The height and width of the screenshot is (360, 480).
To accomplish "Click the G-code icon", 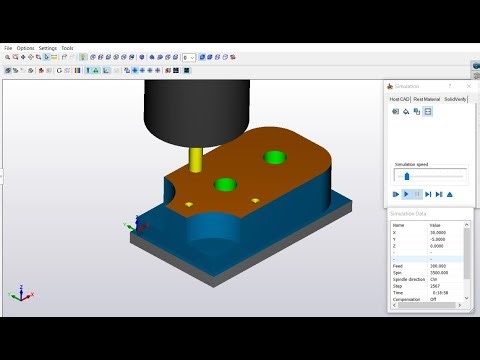I will [59, 70].
